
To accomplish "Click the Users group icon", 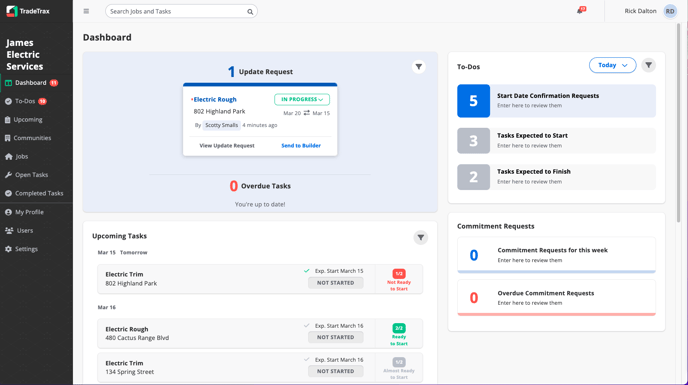I will 9,230.
